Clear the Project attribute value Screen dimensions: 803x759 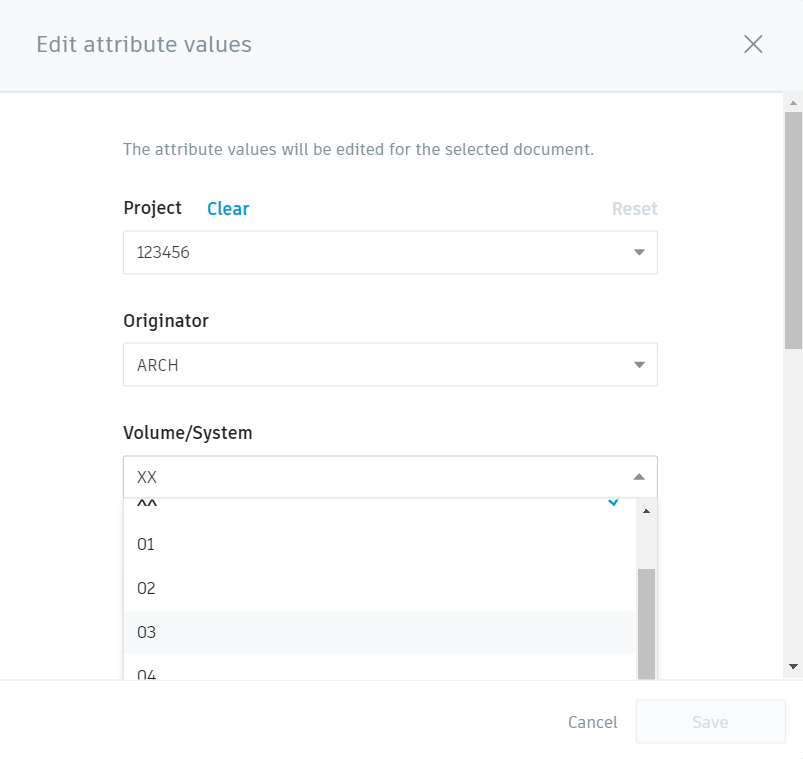pyautogui.click(x=227, y=208)
